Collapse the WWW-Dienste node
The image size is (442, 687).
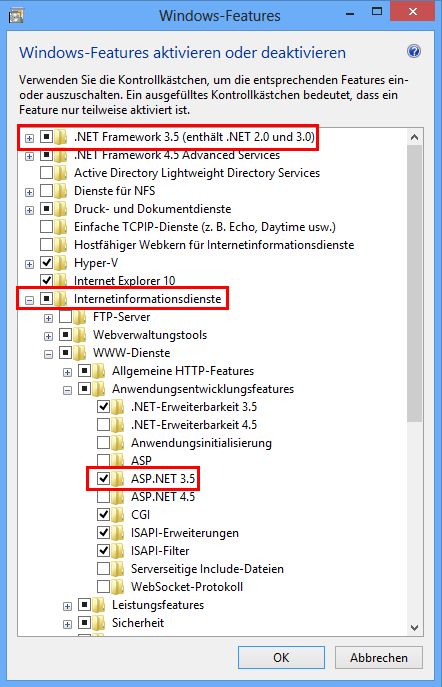pos(48,354)
